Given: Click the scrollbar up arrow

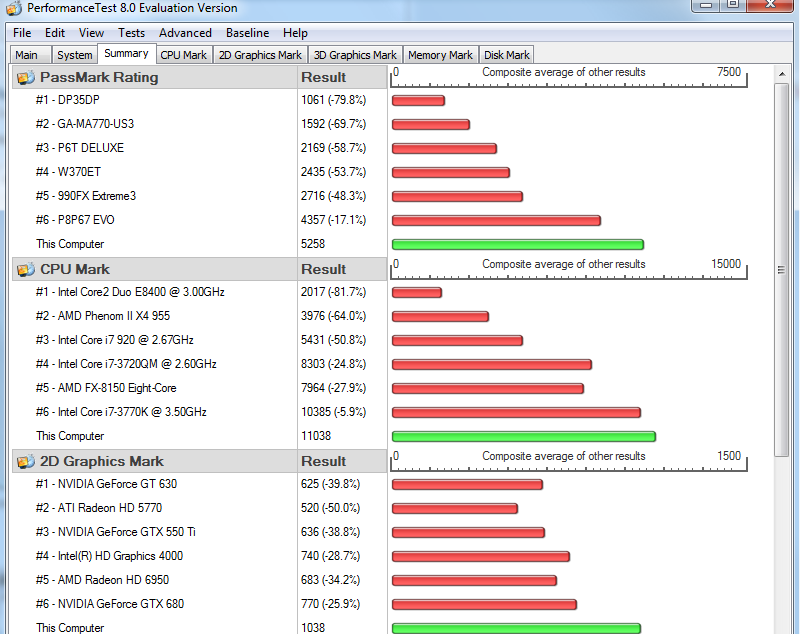Looking at the screenshot, I should [782, 74].
